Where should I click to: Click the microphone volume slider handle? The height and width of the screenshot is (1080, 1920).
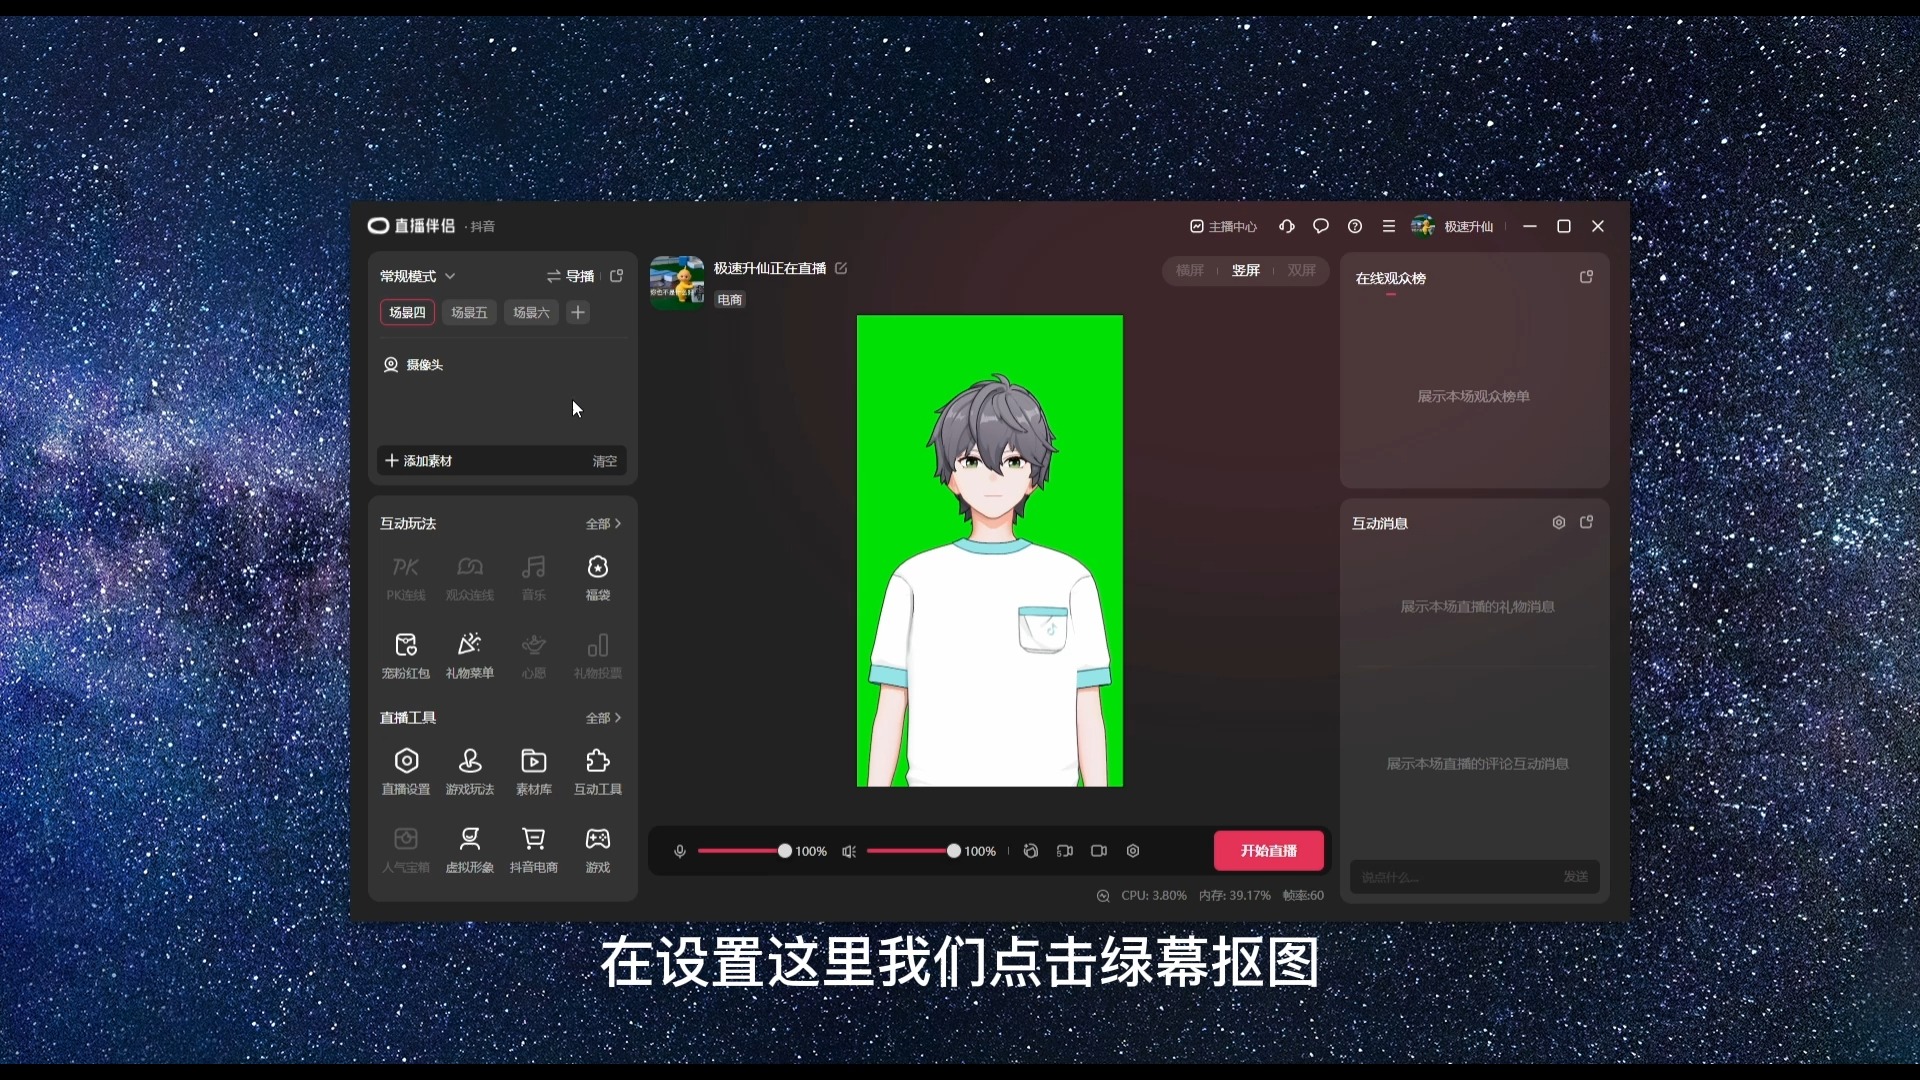(785, 851)
